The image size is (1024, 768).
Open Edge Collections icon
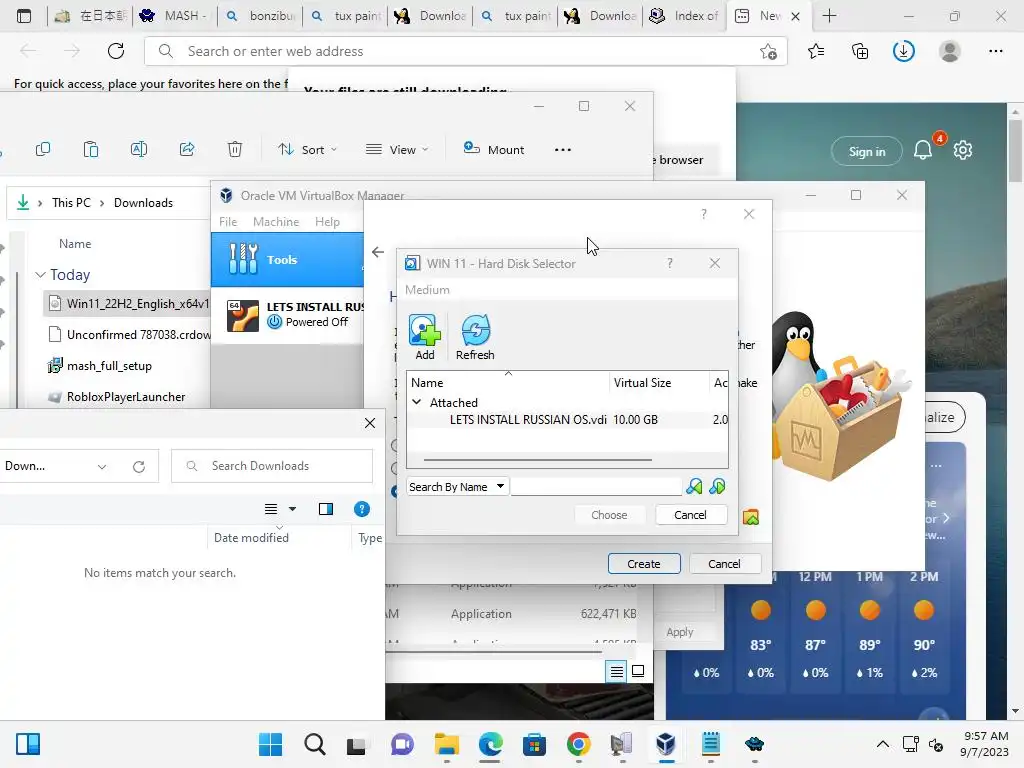click(860, 51)
